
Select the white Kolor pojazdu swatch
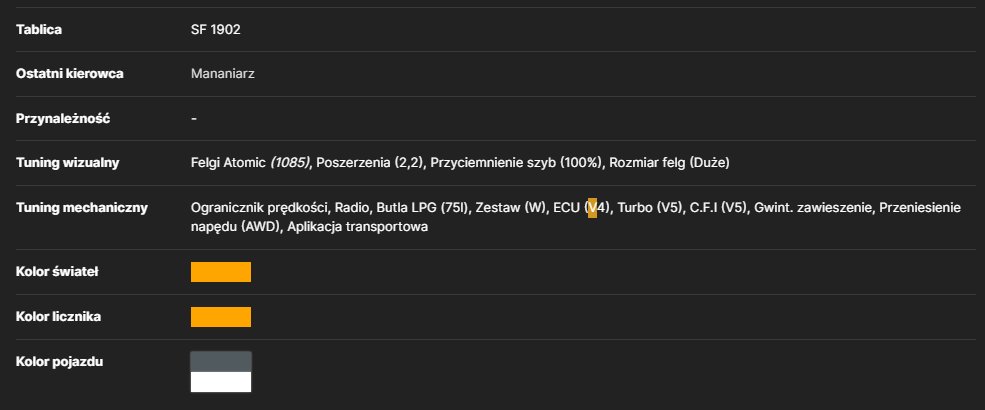click(x=220, y=382)
